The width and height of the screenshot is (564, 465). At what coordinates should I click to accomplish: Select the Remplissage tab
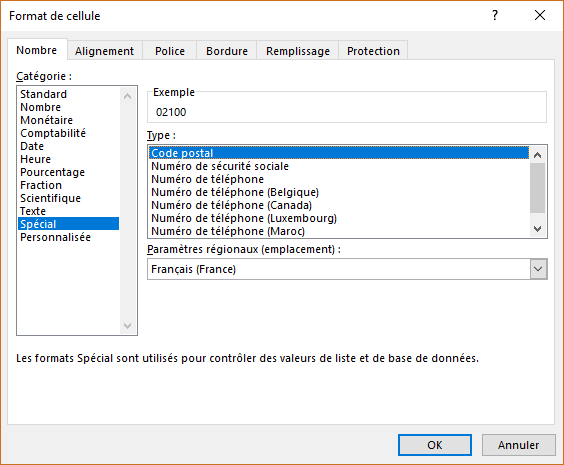coord(298,51)
